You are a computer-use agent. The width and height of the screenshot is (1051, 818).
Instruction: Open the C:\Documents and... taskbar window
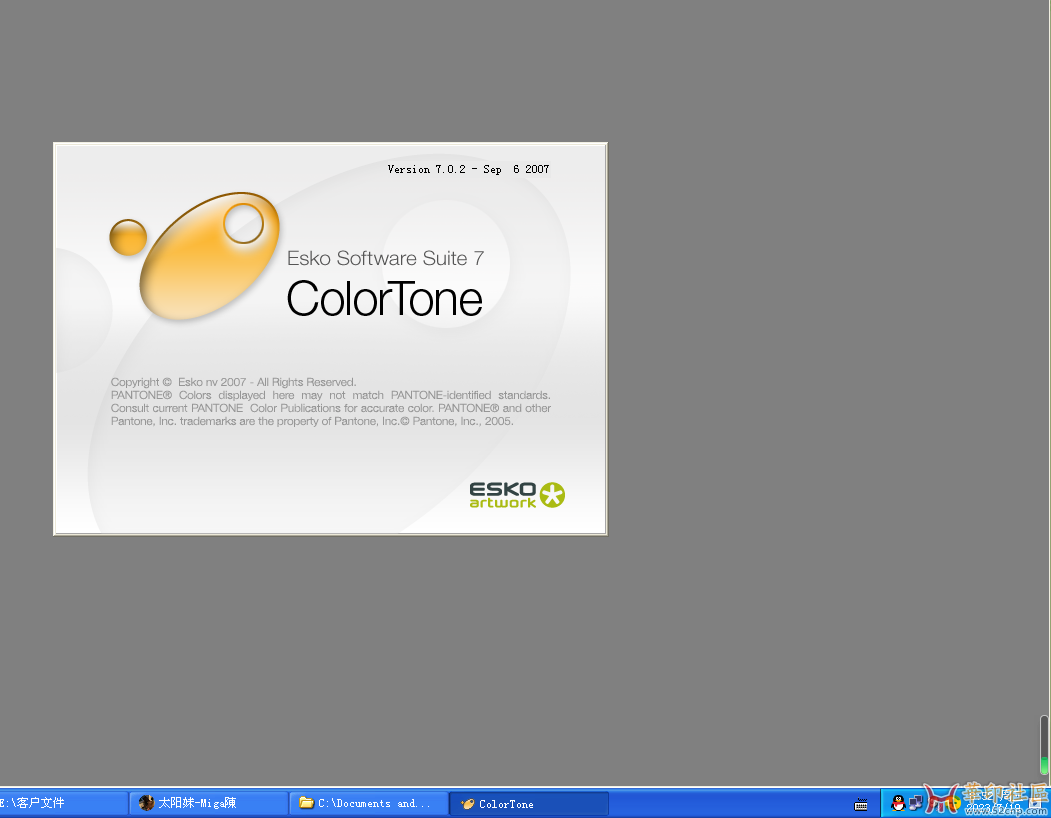point(368,803)
